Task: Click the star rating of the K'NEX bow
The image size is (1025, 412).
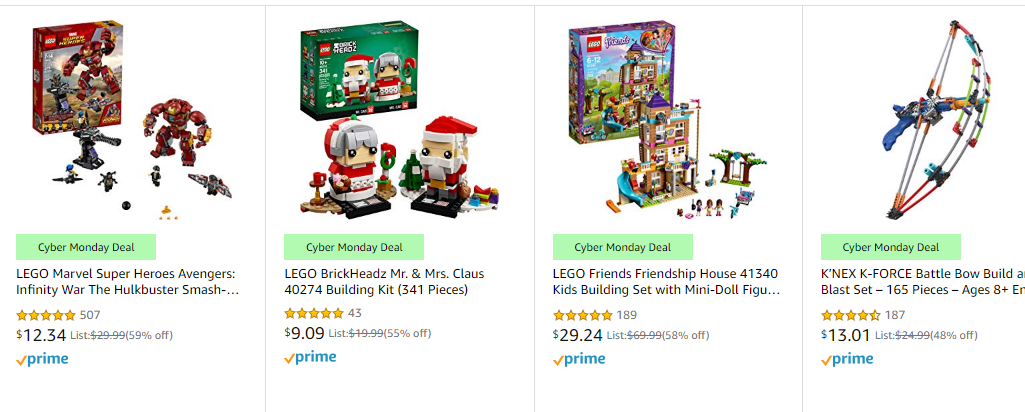Action: click(x=850, y=315)
